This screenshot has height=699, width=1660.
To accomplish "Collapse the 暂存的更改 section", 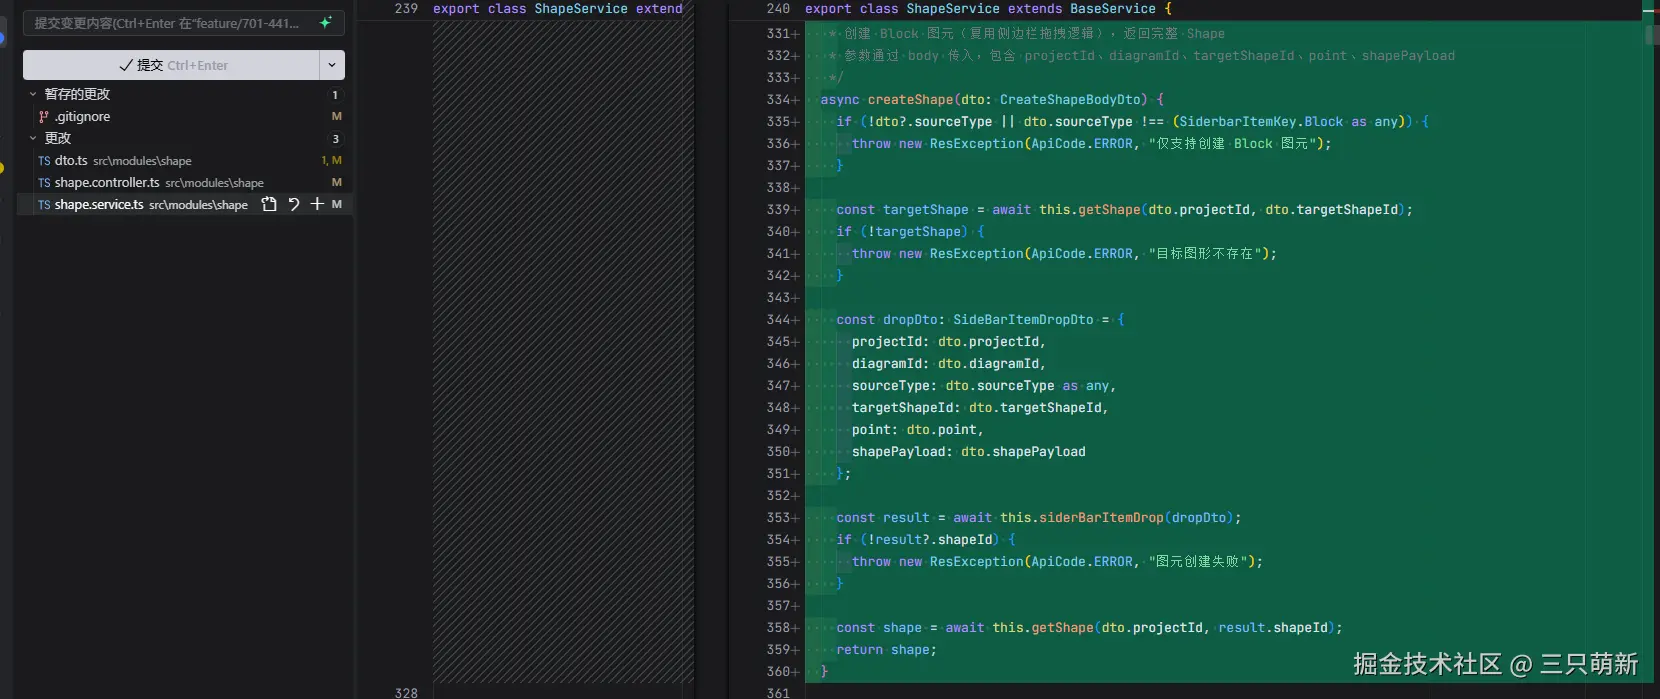I will [33, 94].
